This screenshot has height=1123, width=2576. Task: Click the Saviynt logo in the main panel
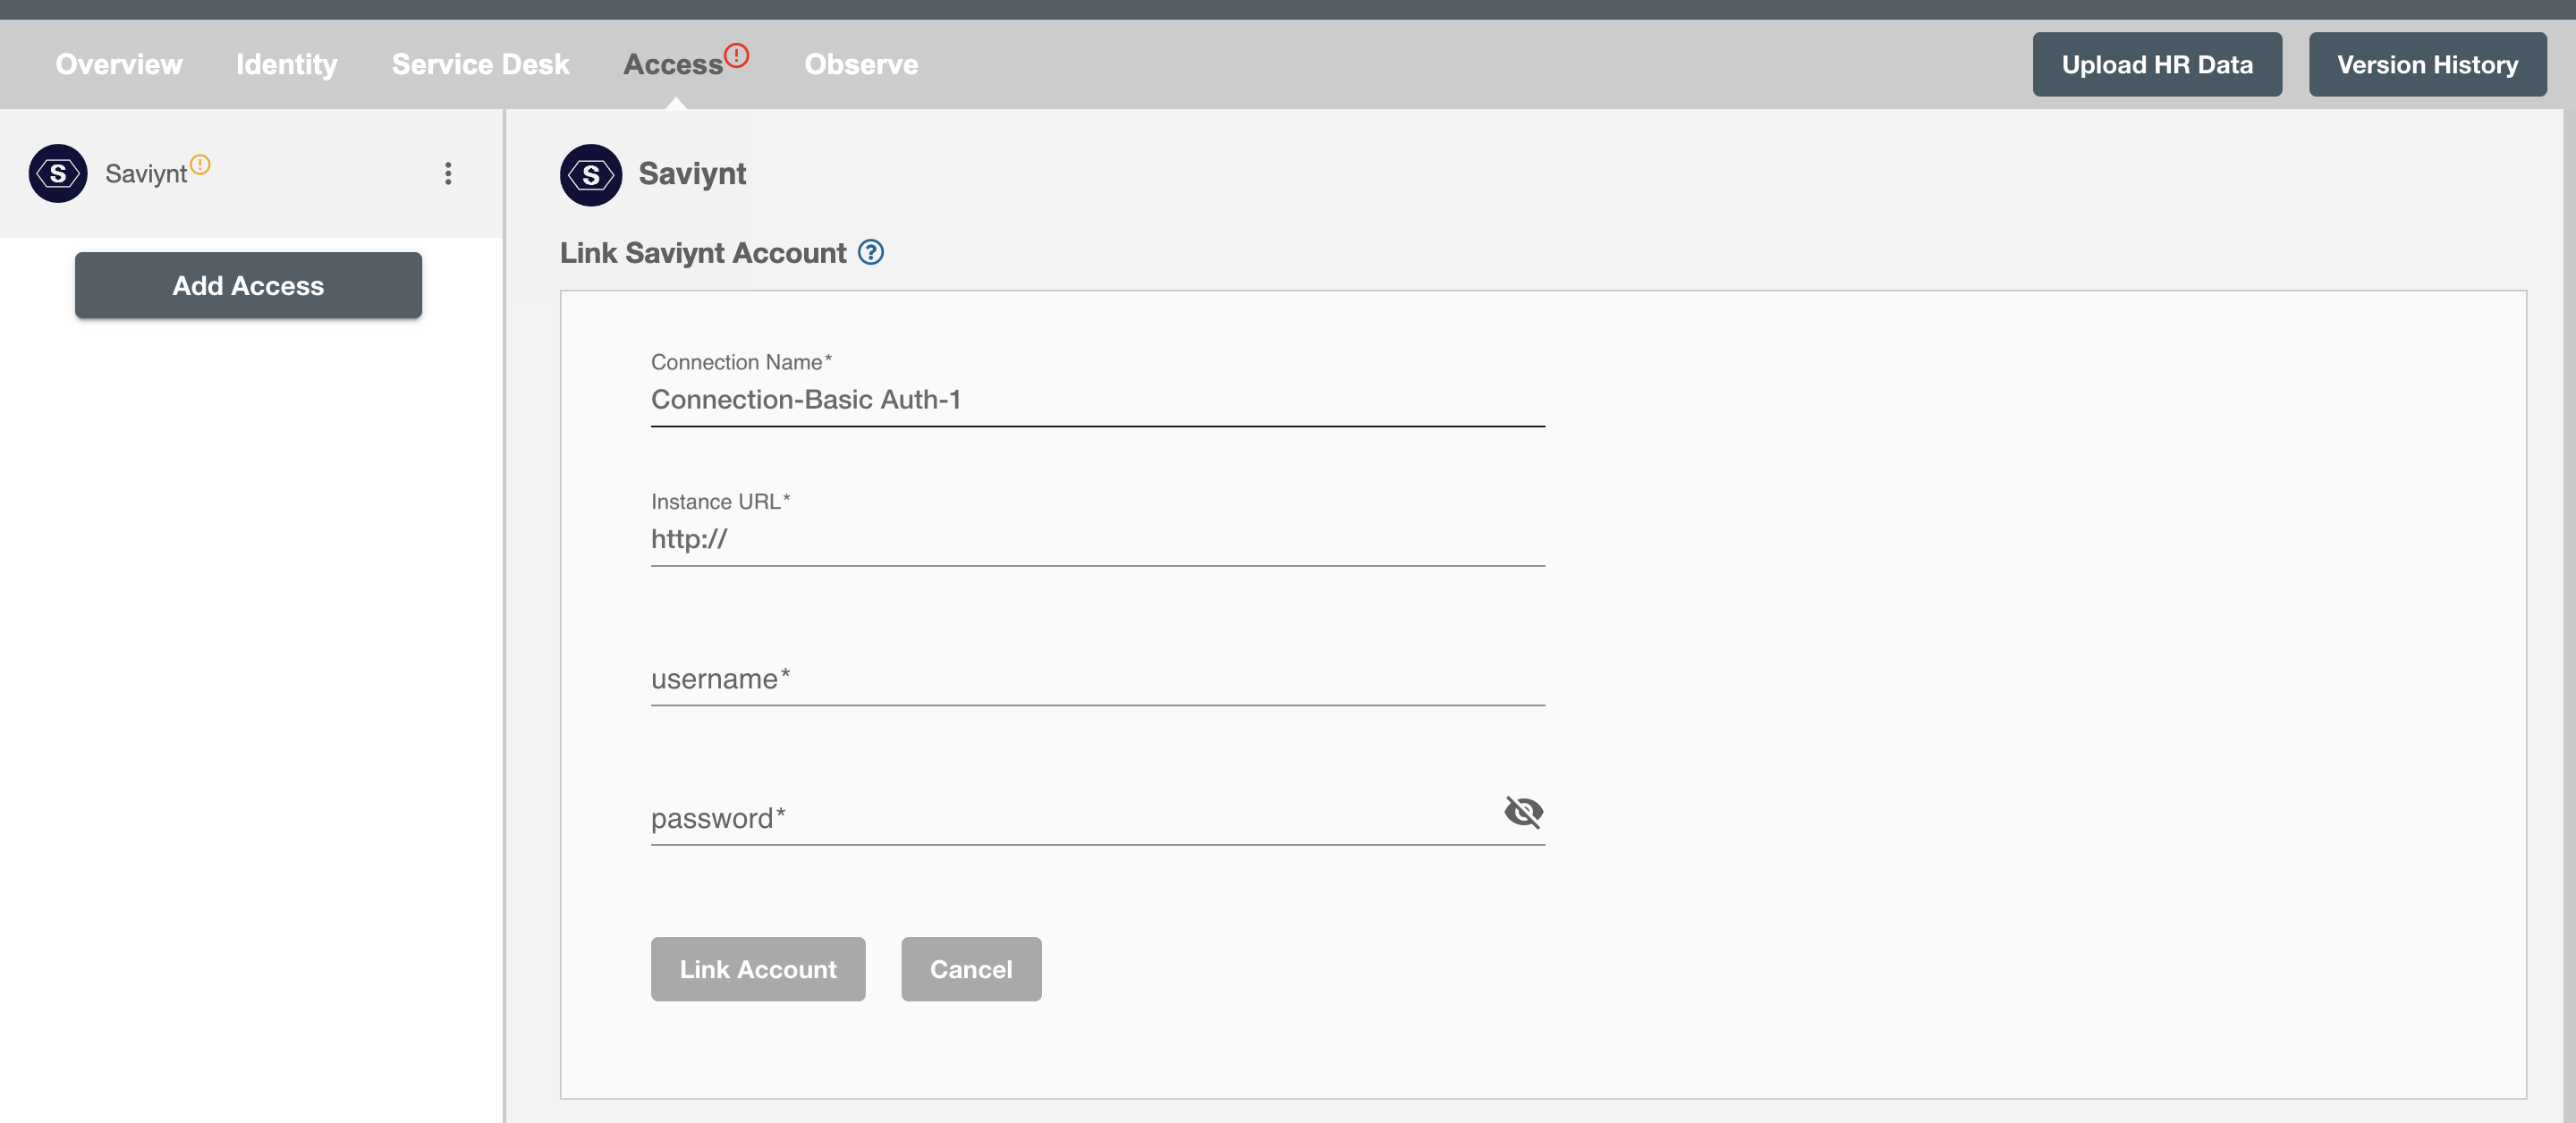(591, 174)
